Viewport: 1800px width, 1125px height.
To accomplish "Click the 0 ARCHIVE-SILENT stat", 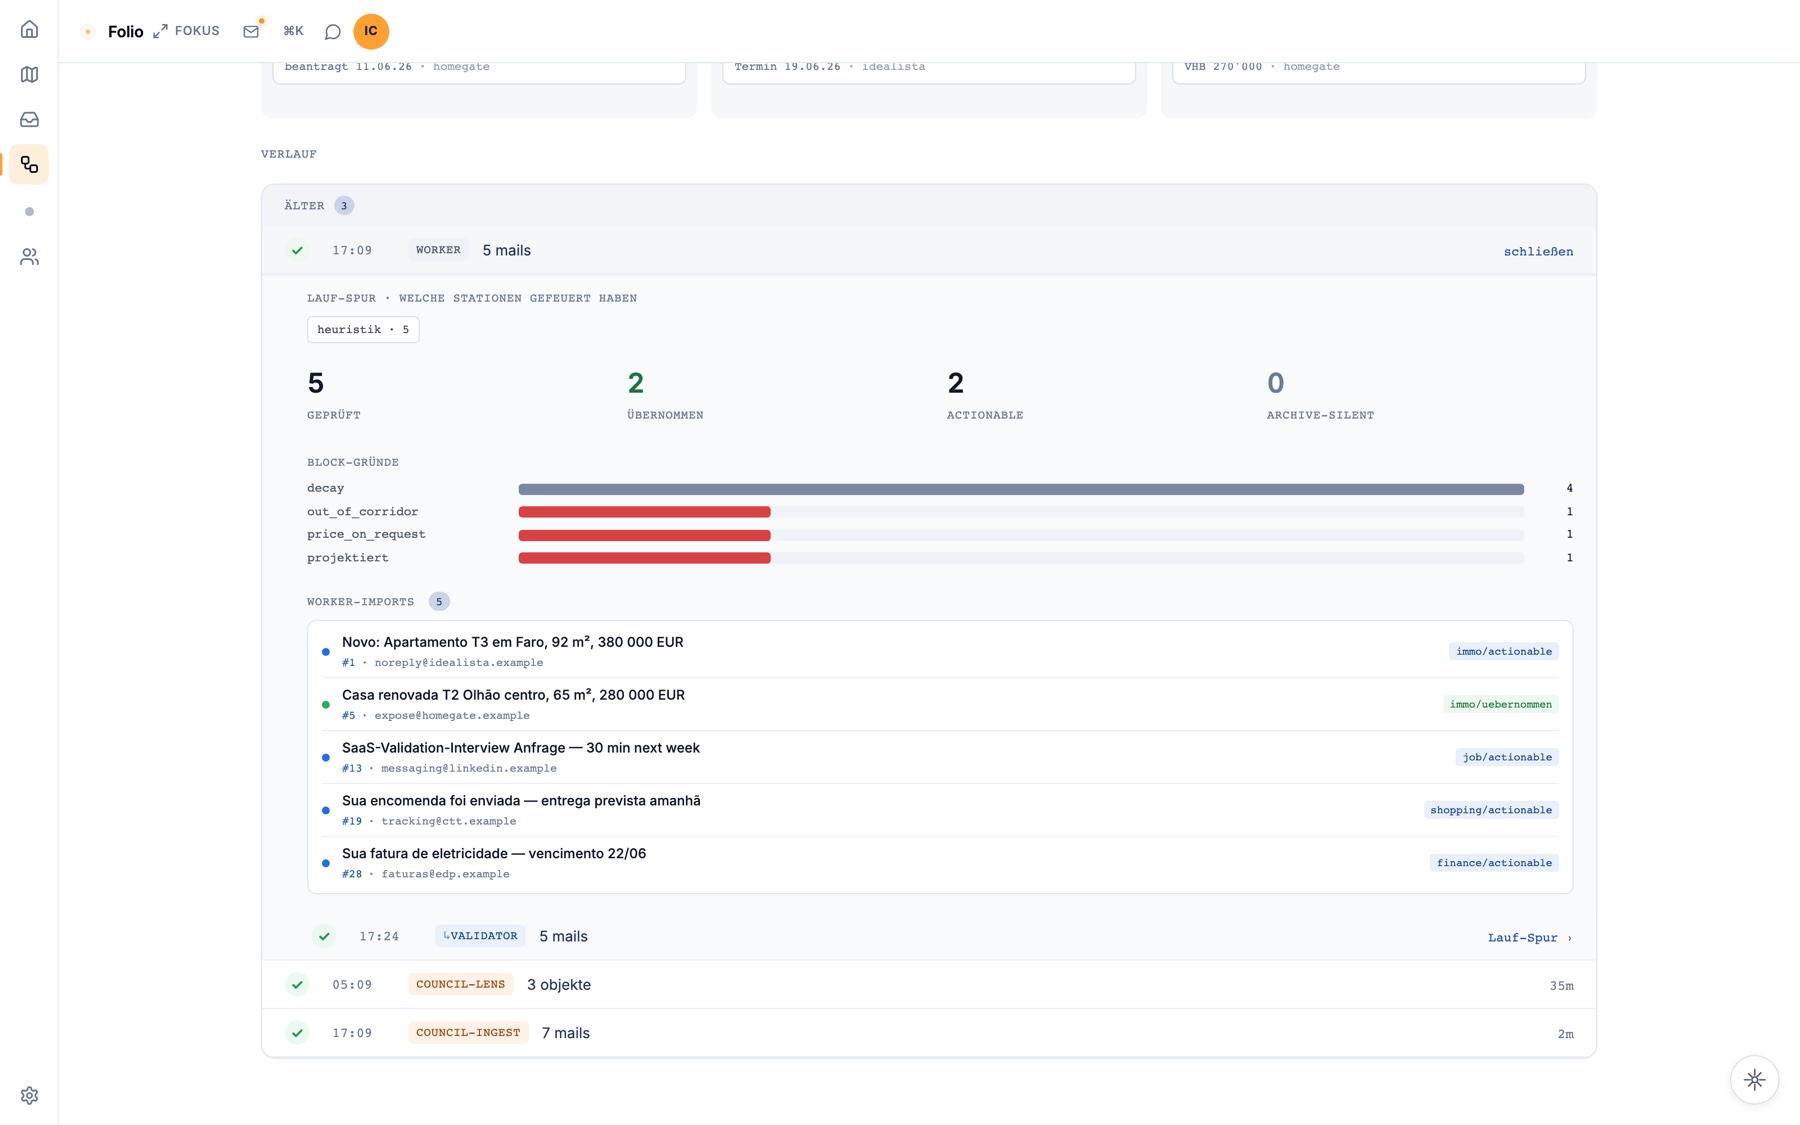I will 1320,394.
